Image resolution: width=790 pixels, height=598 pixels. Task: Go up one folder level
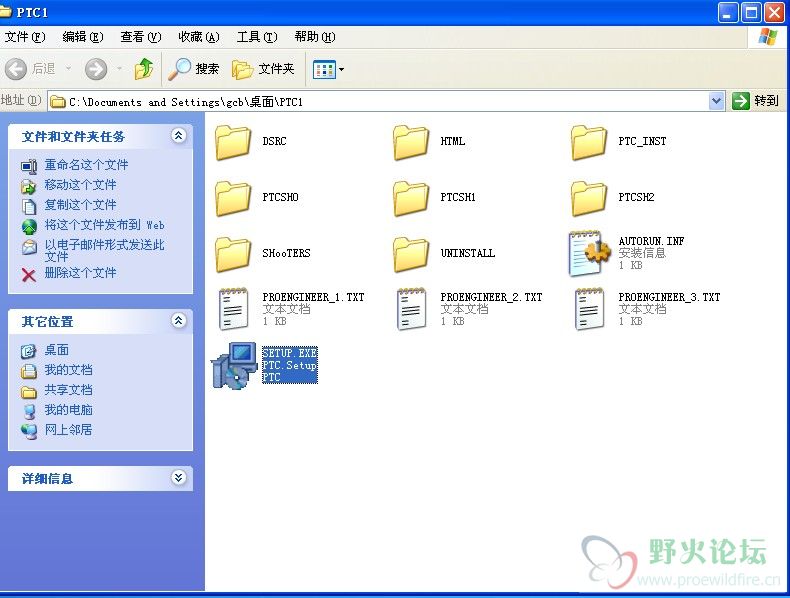coord(144,69)
